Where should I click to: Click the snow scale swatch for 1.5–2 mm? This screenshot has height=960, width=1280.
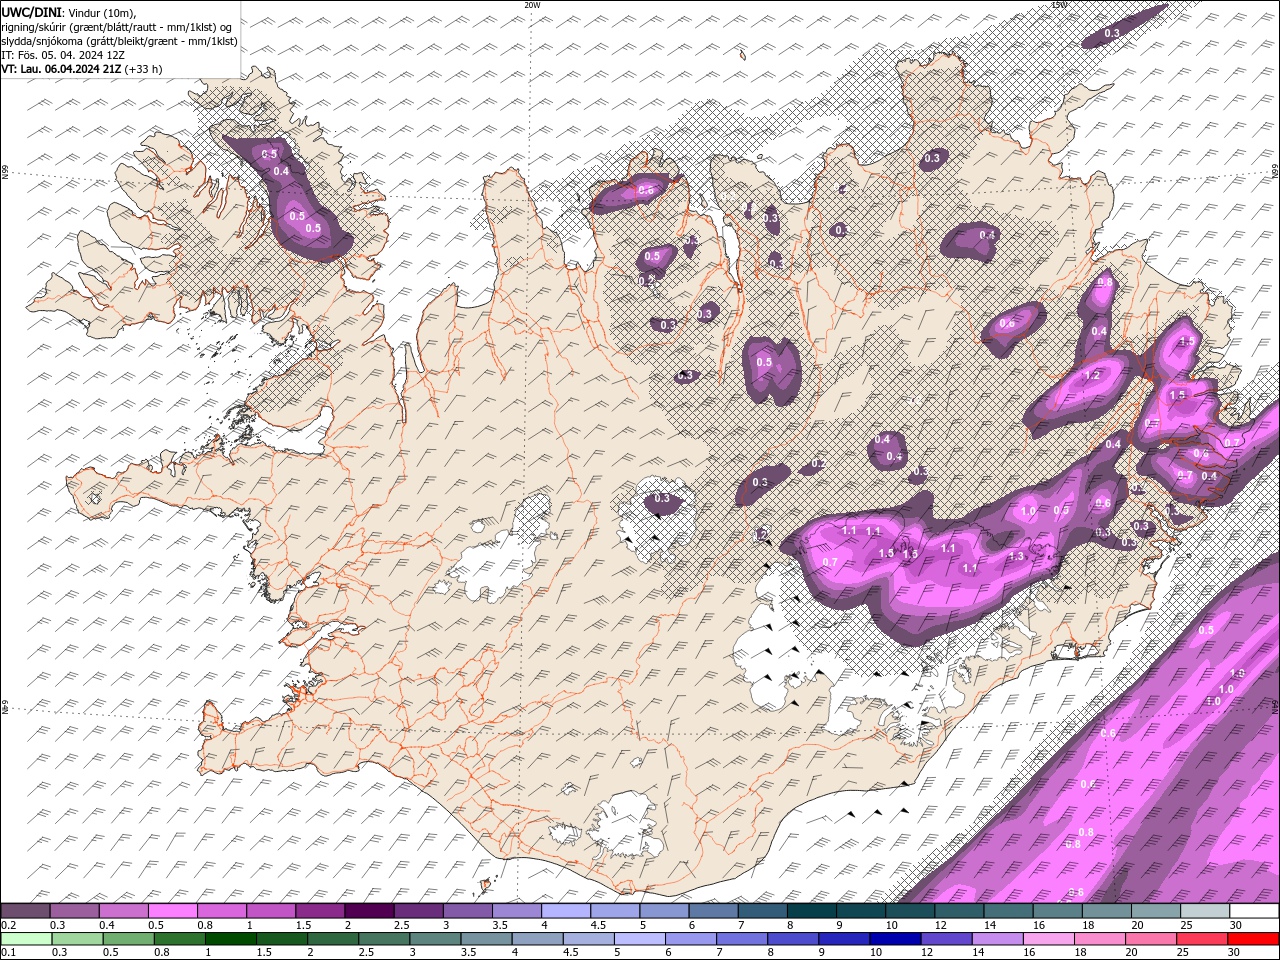(319, 911)
